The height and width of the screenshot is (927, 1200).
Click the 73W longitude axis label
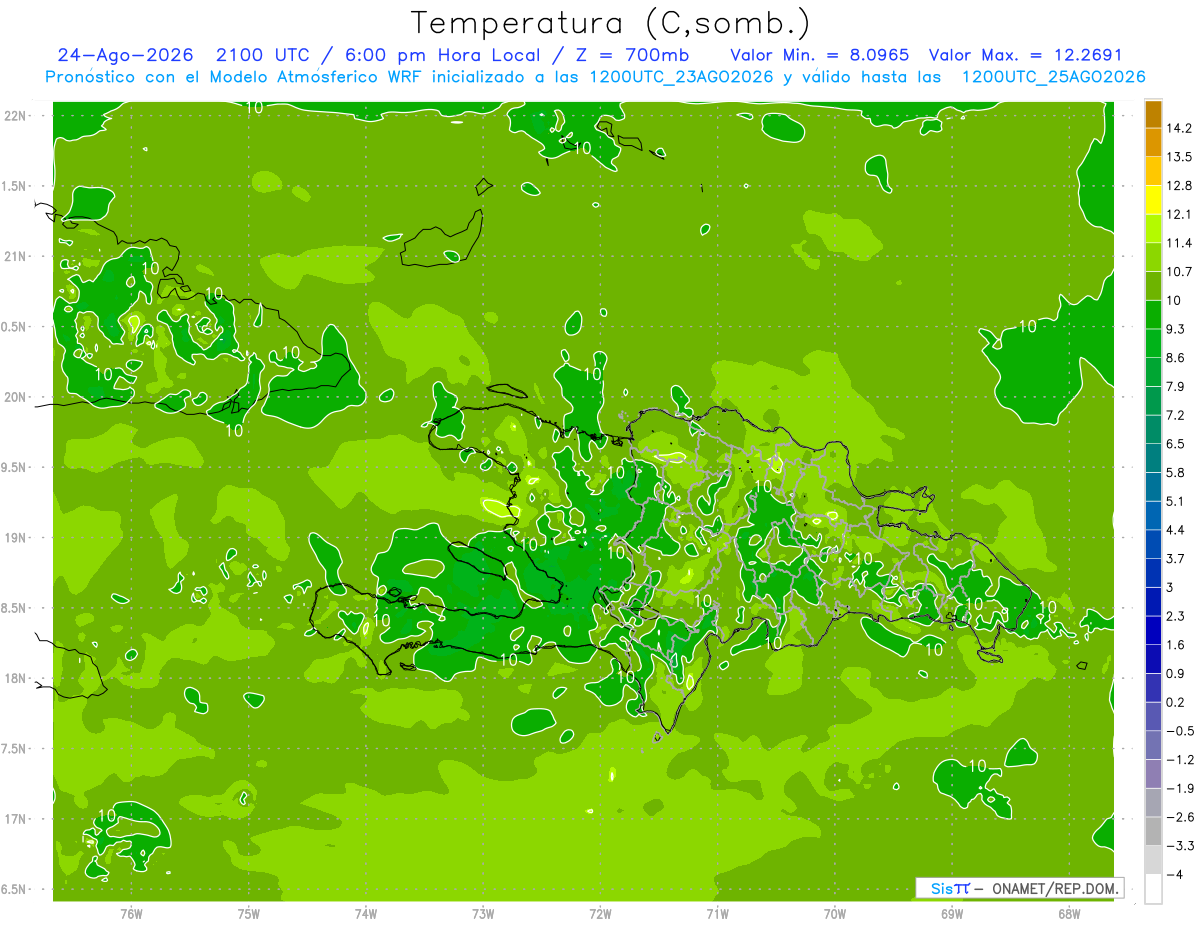tap(483, 914)
